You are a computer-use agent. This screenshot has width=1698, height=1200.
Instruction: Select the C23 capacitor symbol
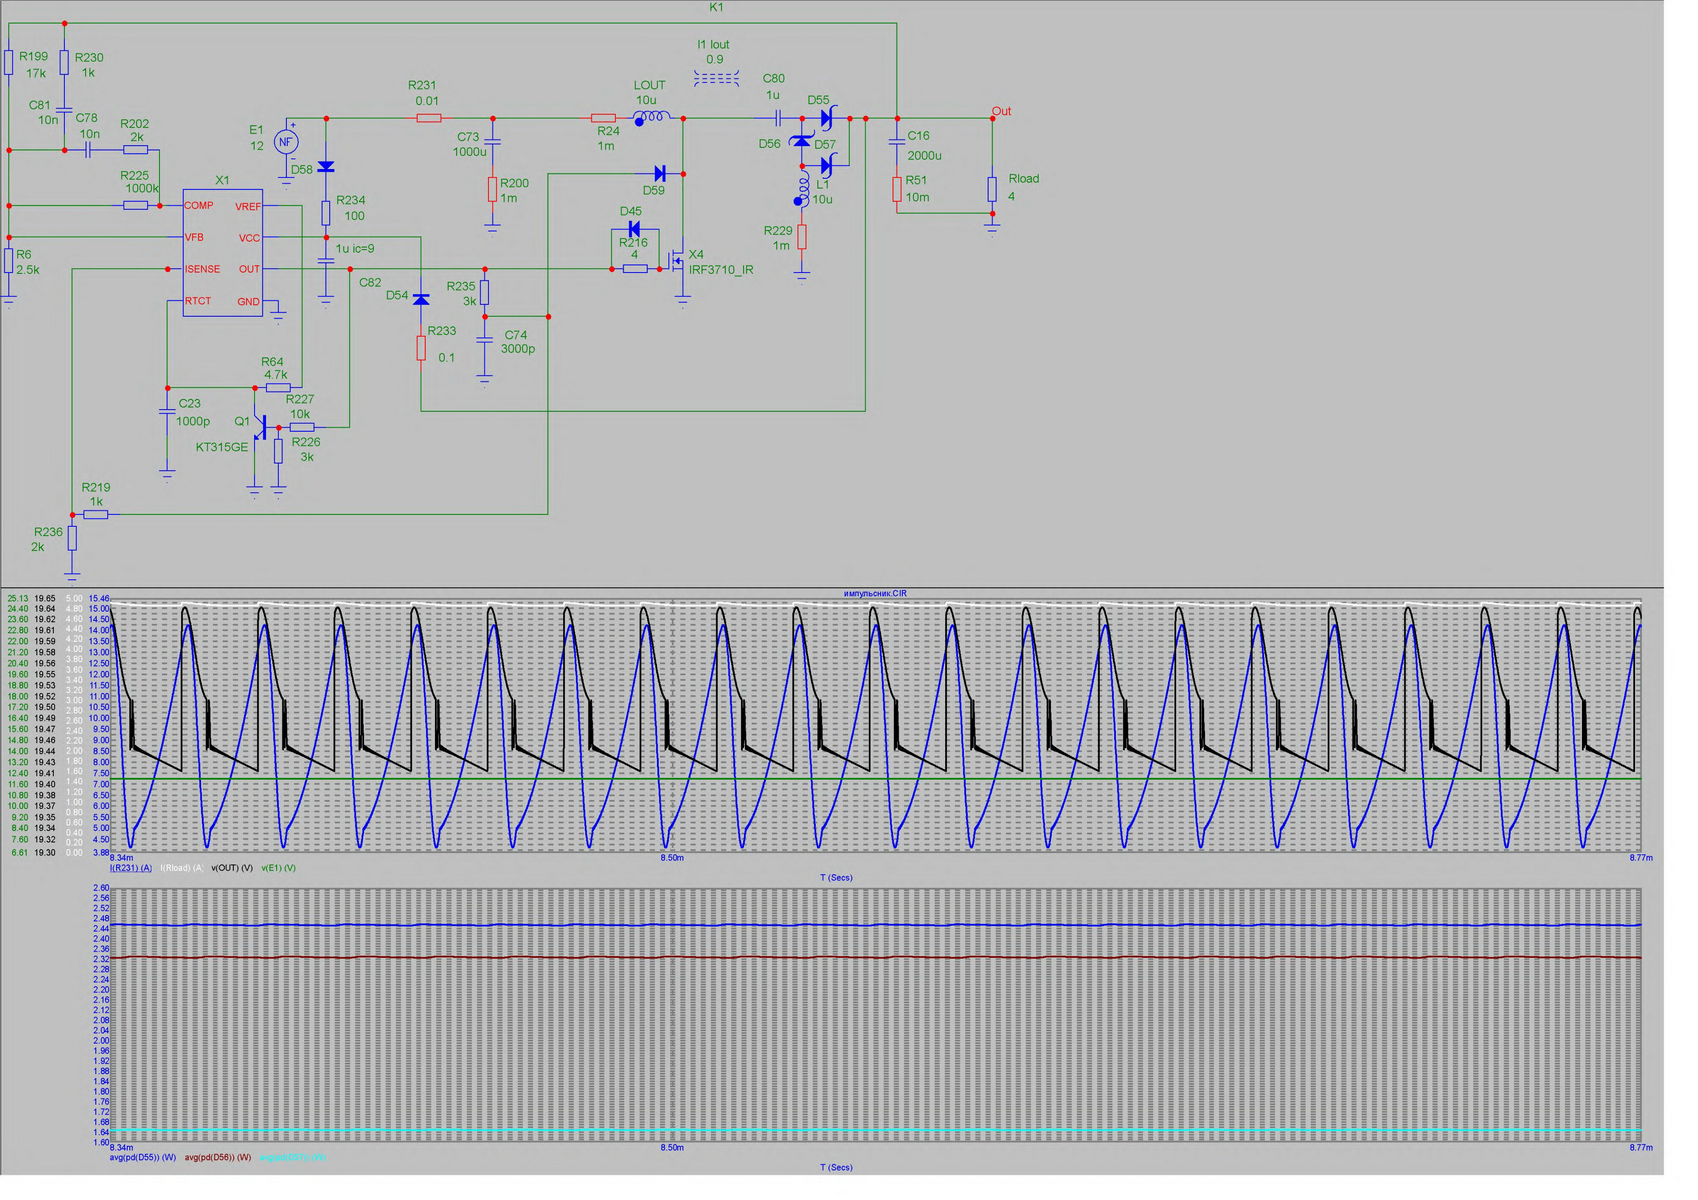point(167,411)
